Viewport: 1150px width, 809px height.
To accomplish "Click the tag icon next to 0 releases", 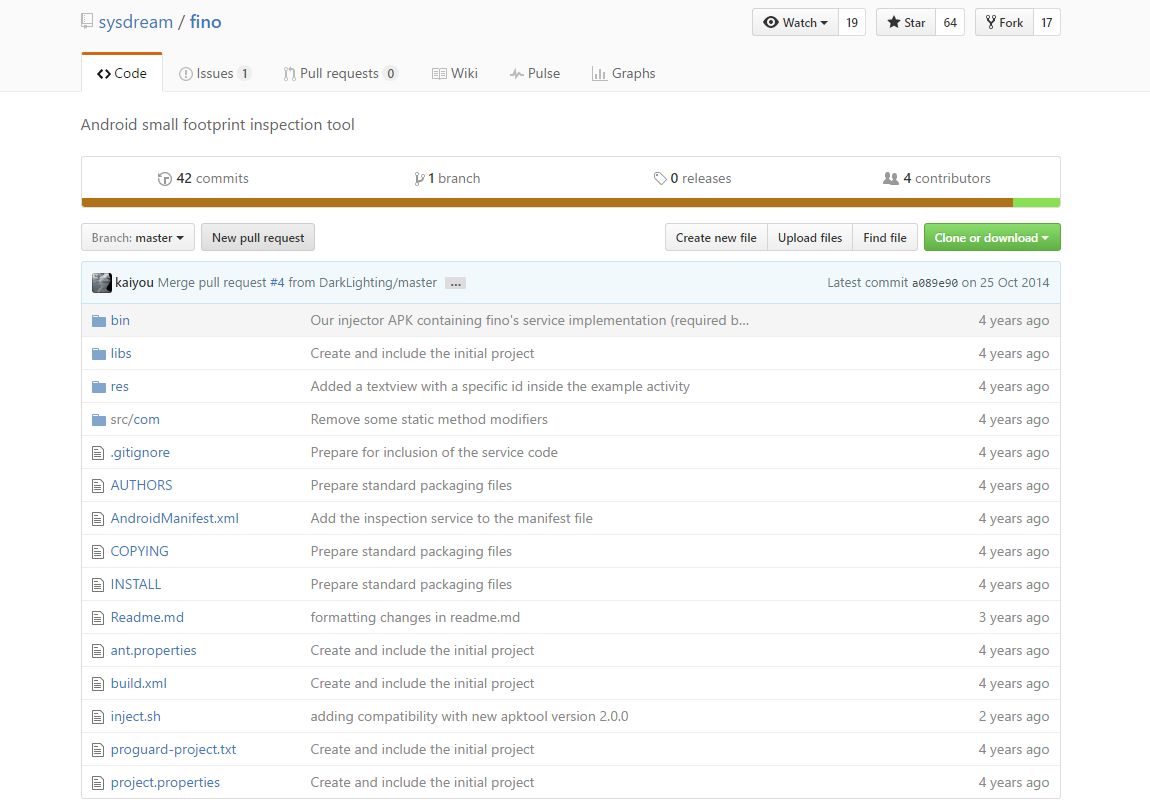I will [660, 178].
